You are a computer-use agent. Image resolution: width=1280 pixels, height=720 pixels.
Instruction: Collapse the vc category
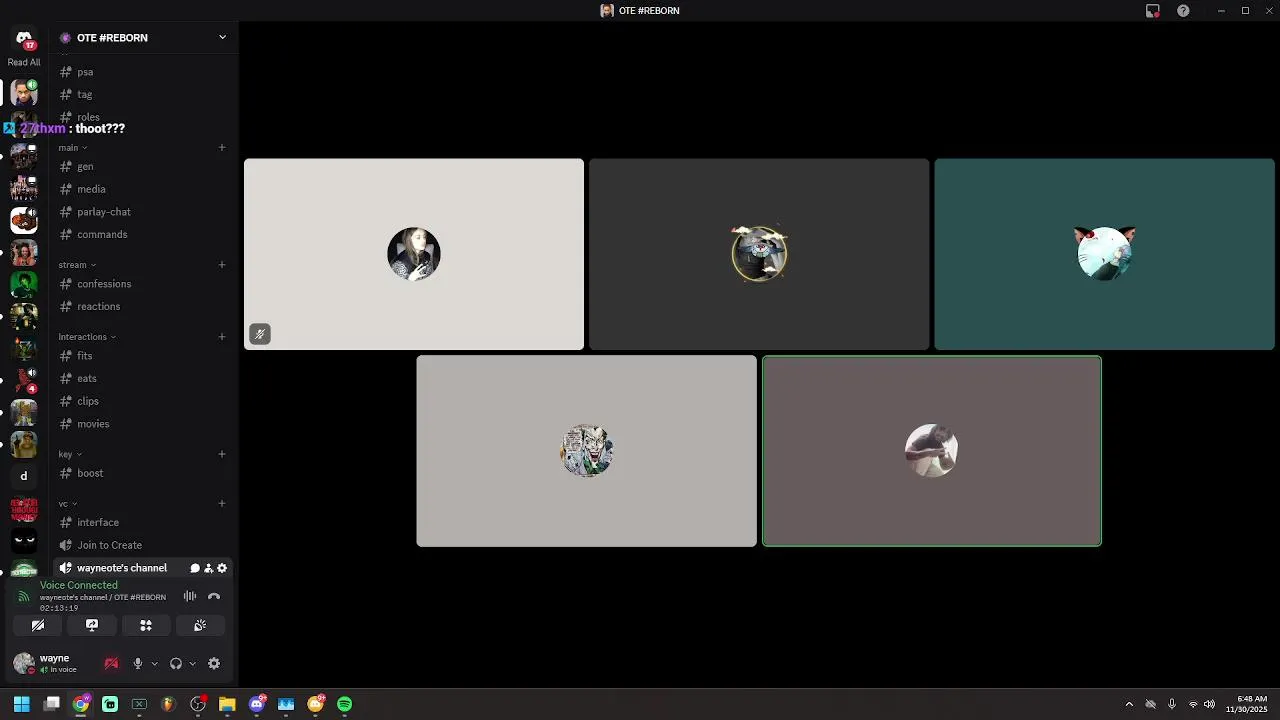[68, 504]
